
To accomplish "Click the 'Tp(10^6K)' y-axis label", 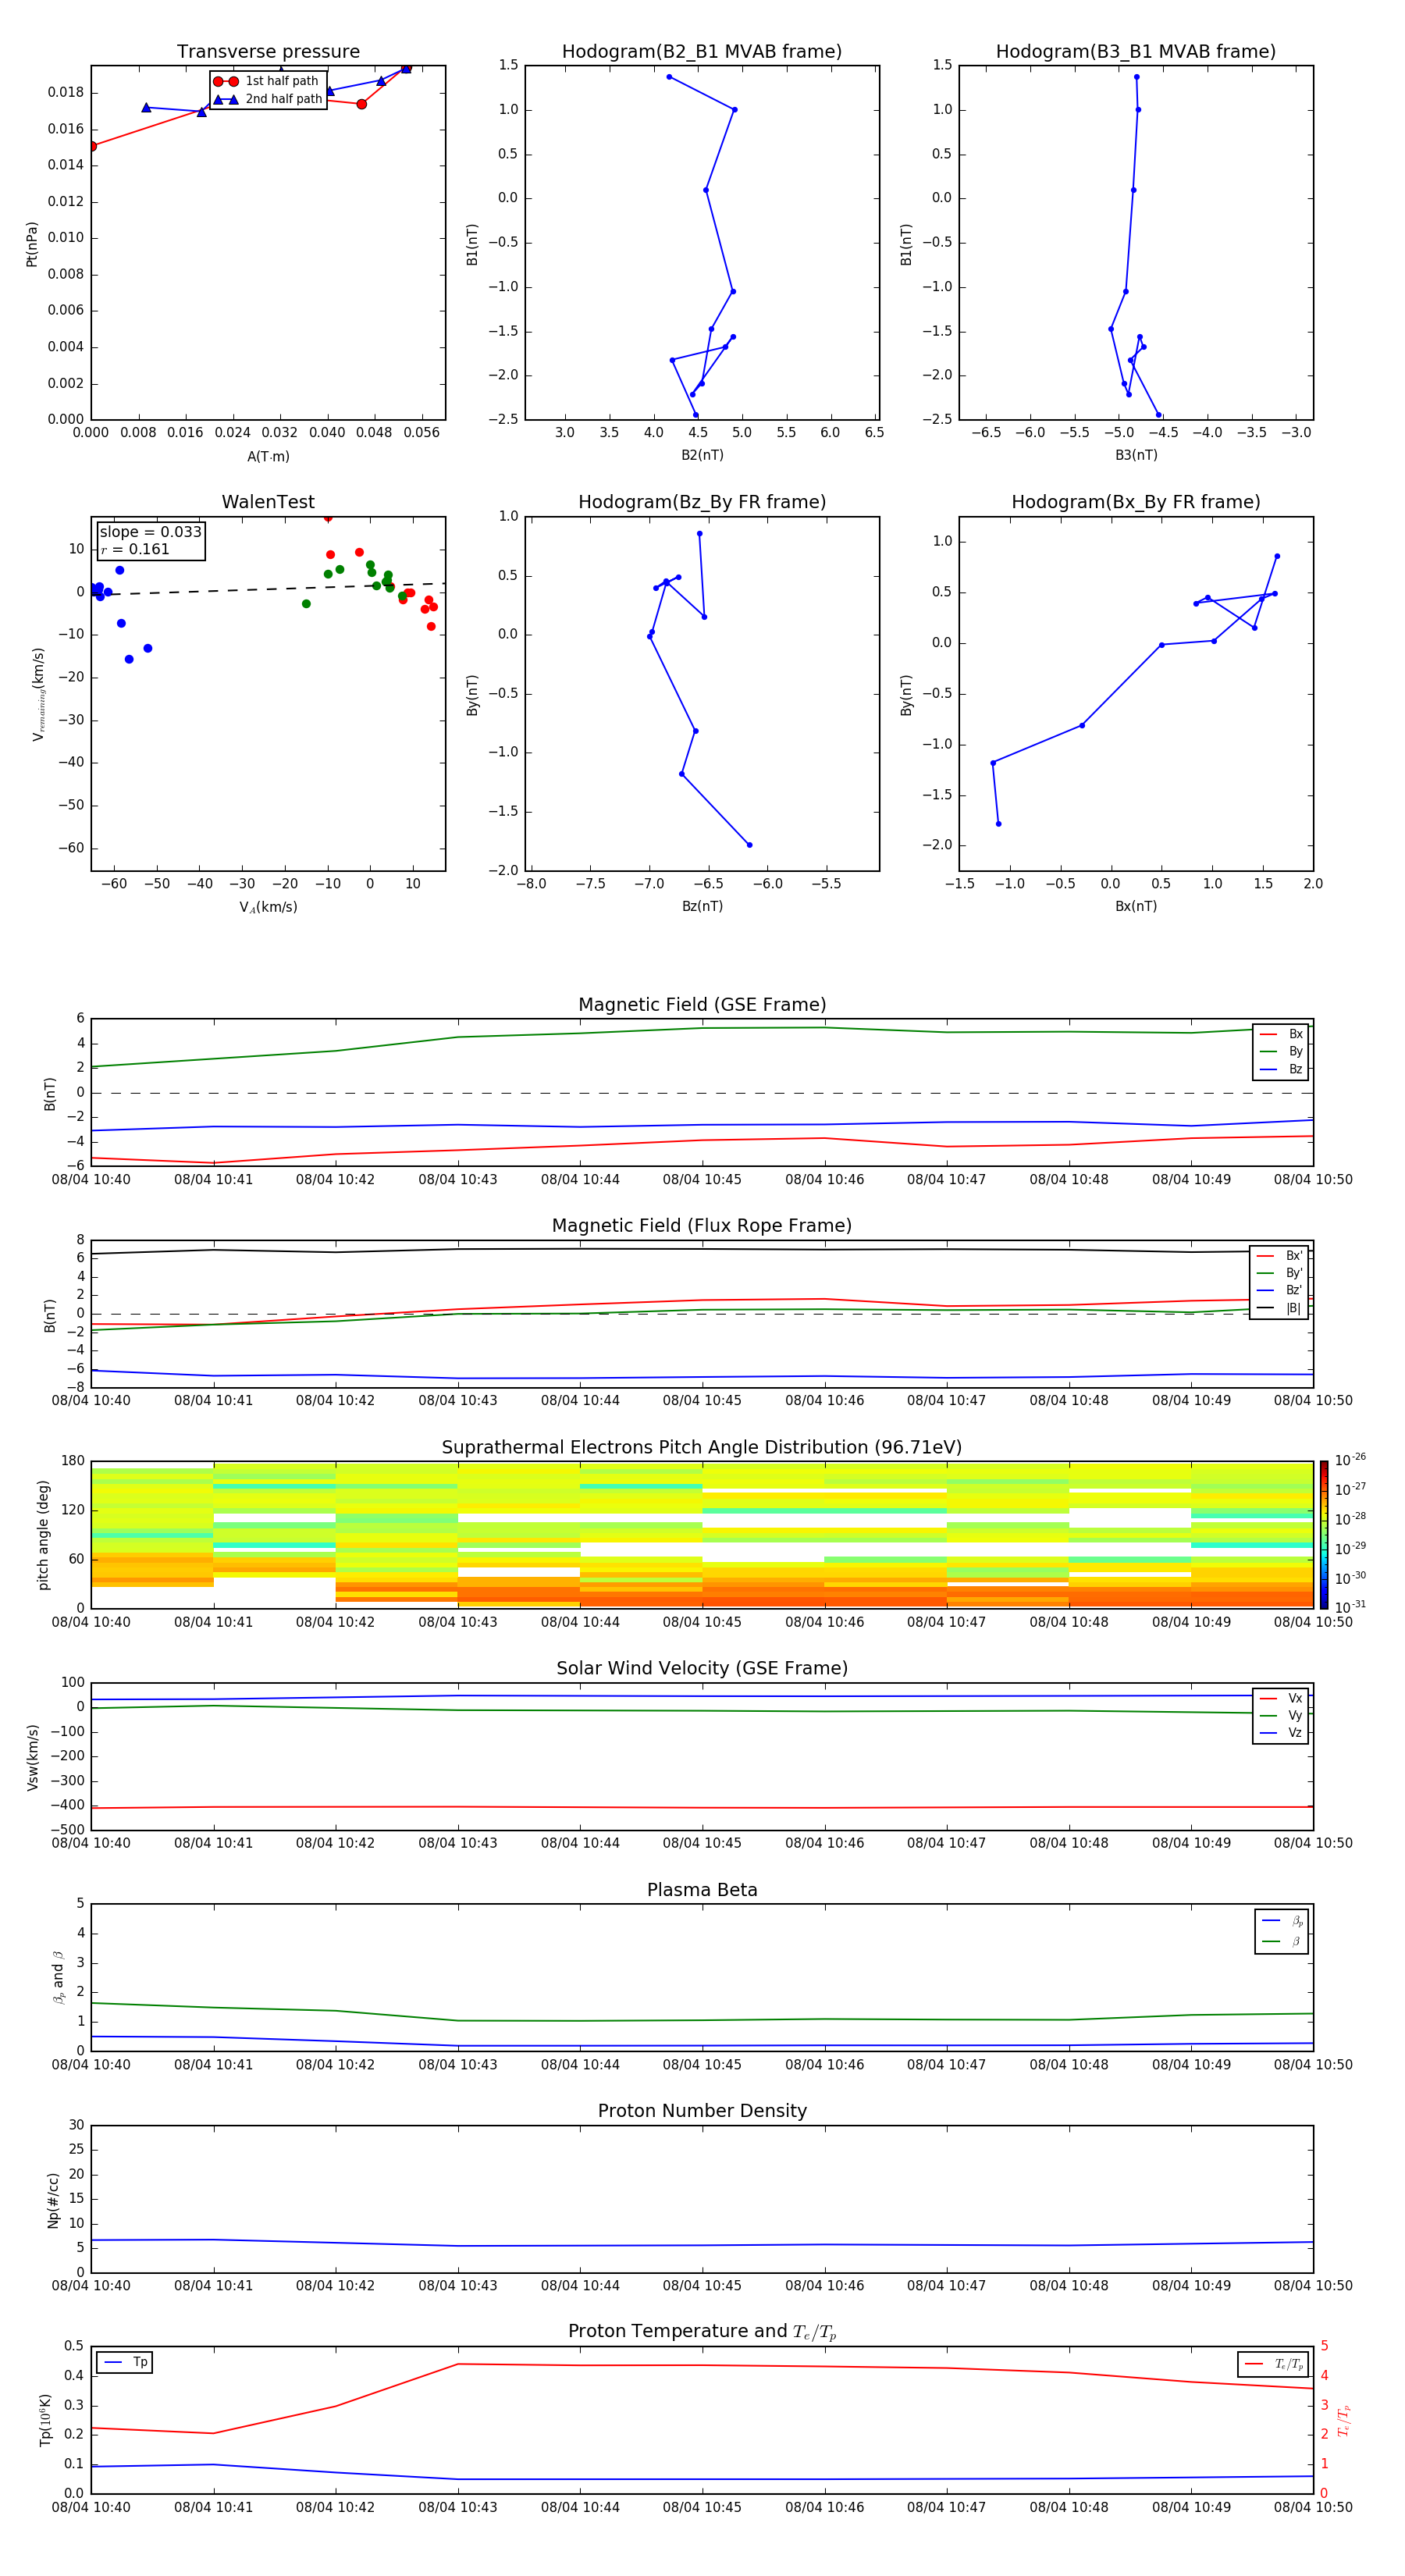I will click(45, 2420).
